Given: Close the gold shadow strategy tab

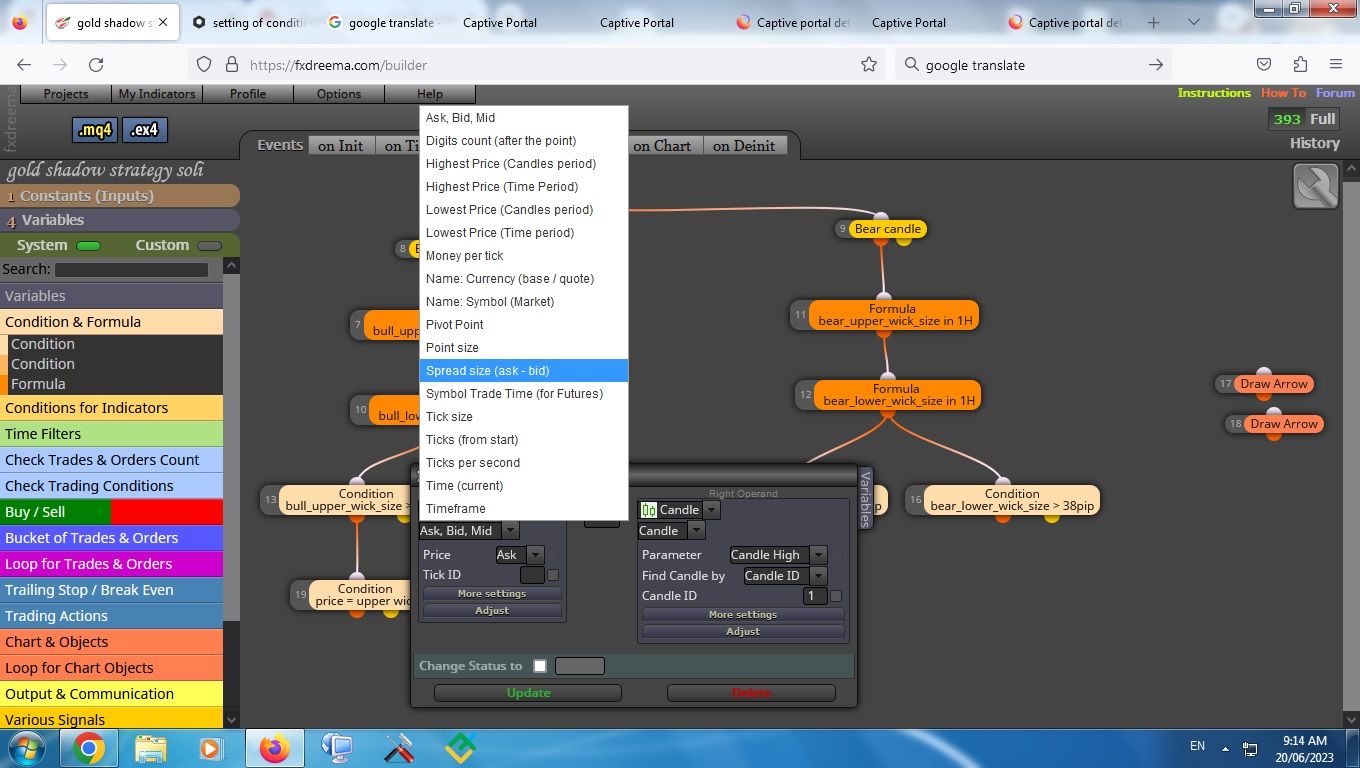Looking at the screenshot, I should 163,22.
